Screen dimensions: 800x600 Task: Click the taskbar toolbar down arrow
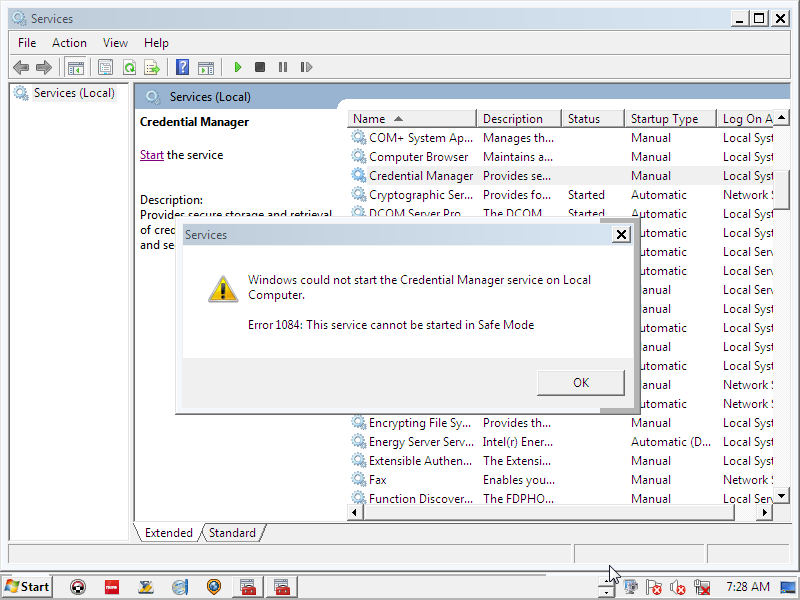(606, 592)
